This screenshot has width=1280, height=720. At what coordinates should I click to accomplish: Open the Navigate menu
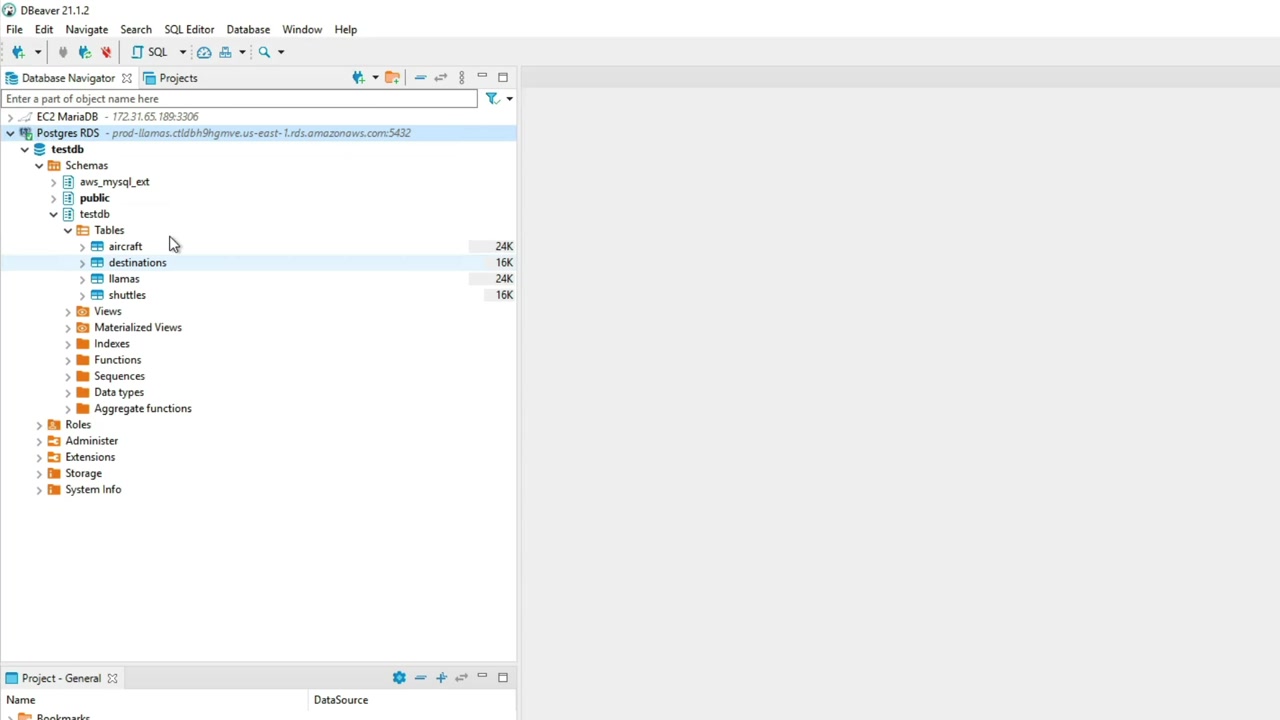[87, 30]
